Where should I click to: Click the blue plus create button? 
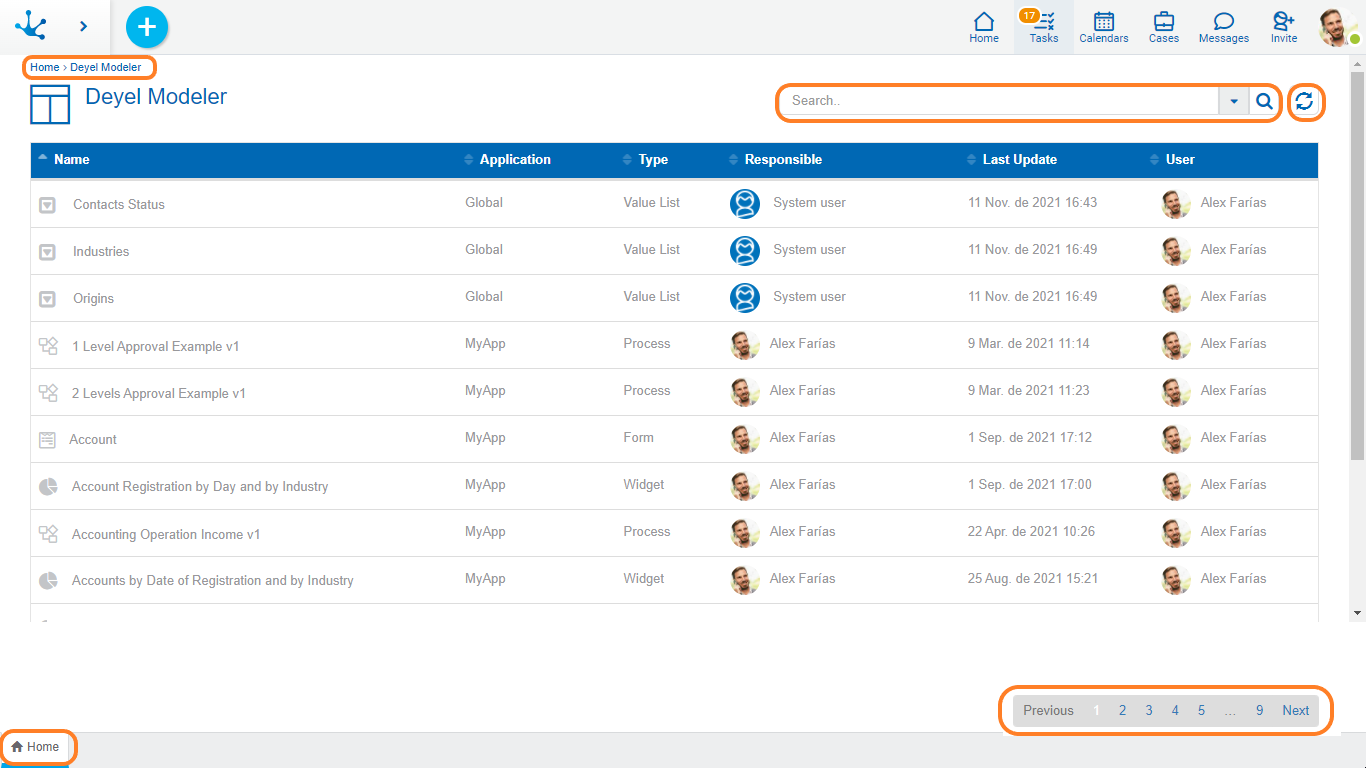coord(147,27)
